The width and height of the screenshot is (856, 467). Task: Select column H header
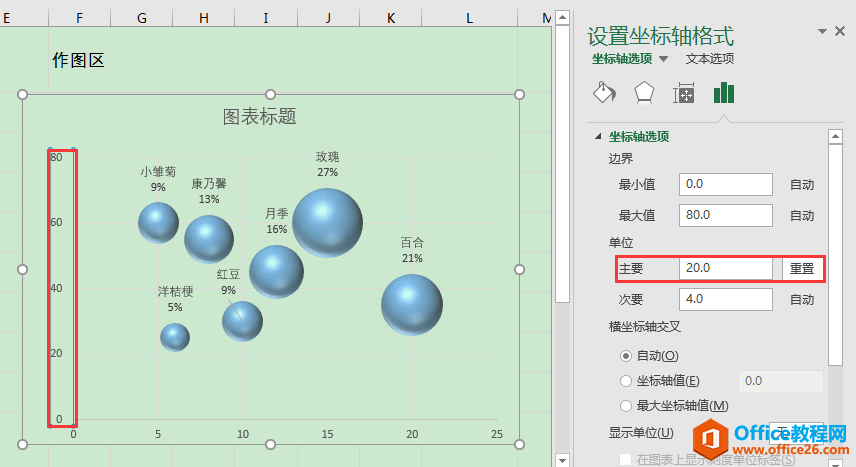click(x=204, y=18)
